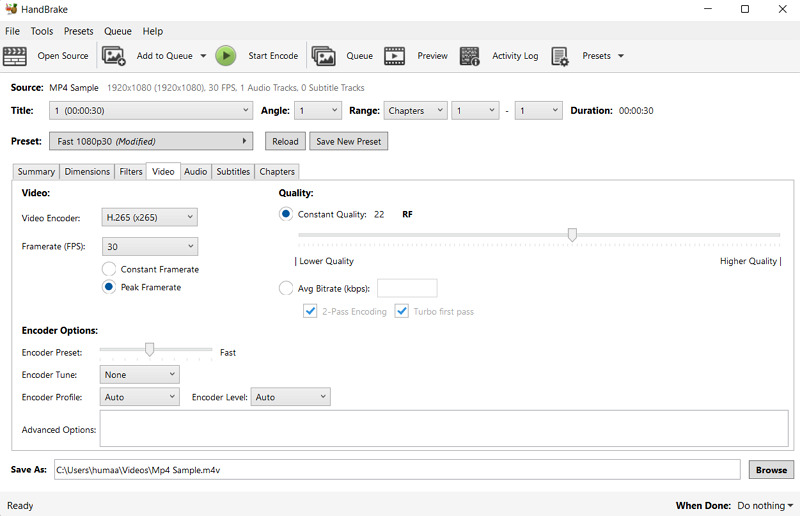Click the Duration value 00:00:30
Viewport: 800px width, 516px height.
pos(636,111)
